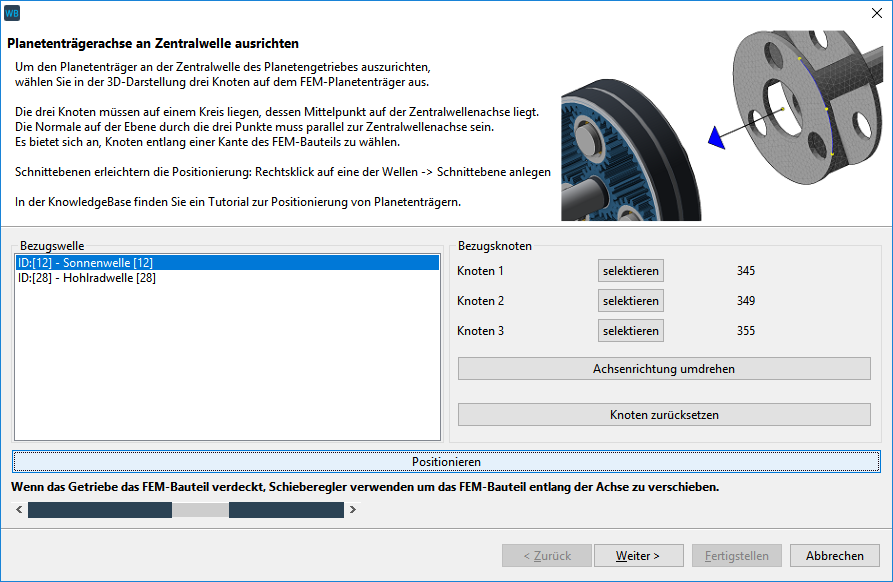Cancel the wizard via Abbrechen
Viewport: 893px width, 582px height.
click(834, 556)
